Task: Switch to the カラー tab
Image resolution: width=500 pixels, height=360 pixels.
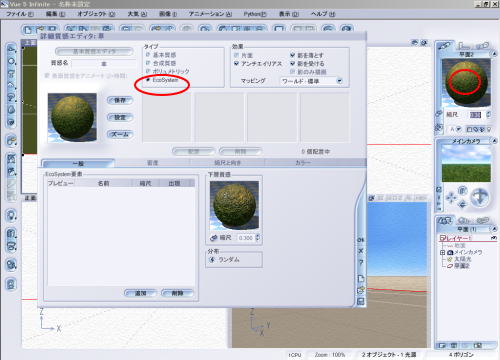Action: 303,163
